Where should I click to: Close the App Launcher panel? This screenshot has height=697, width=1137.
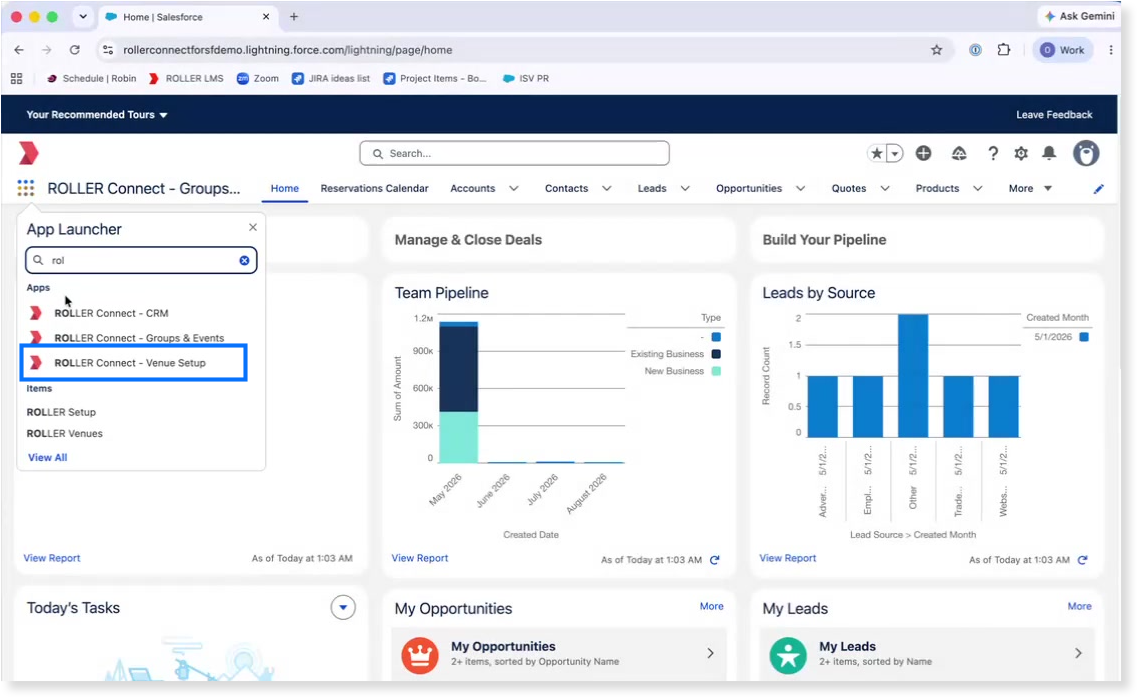[252, 227]
